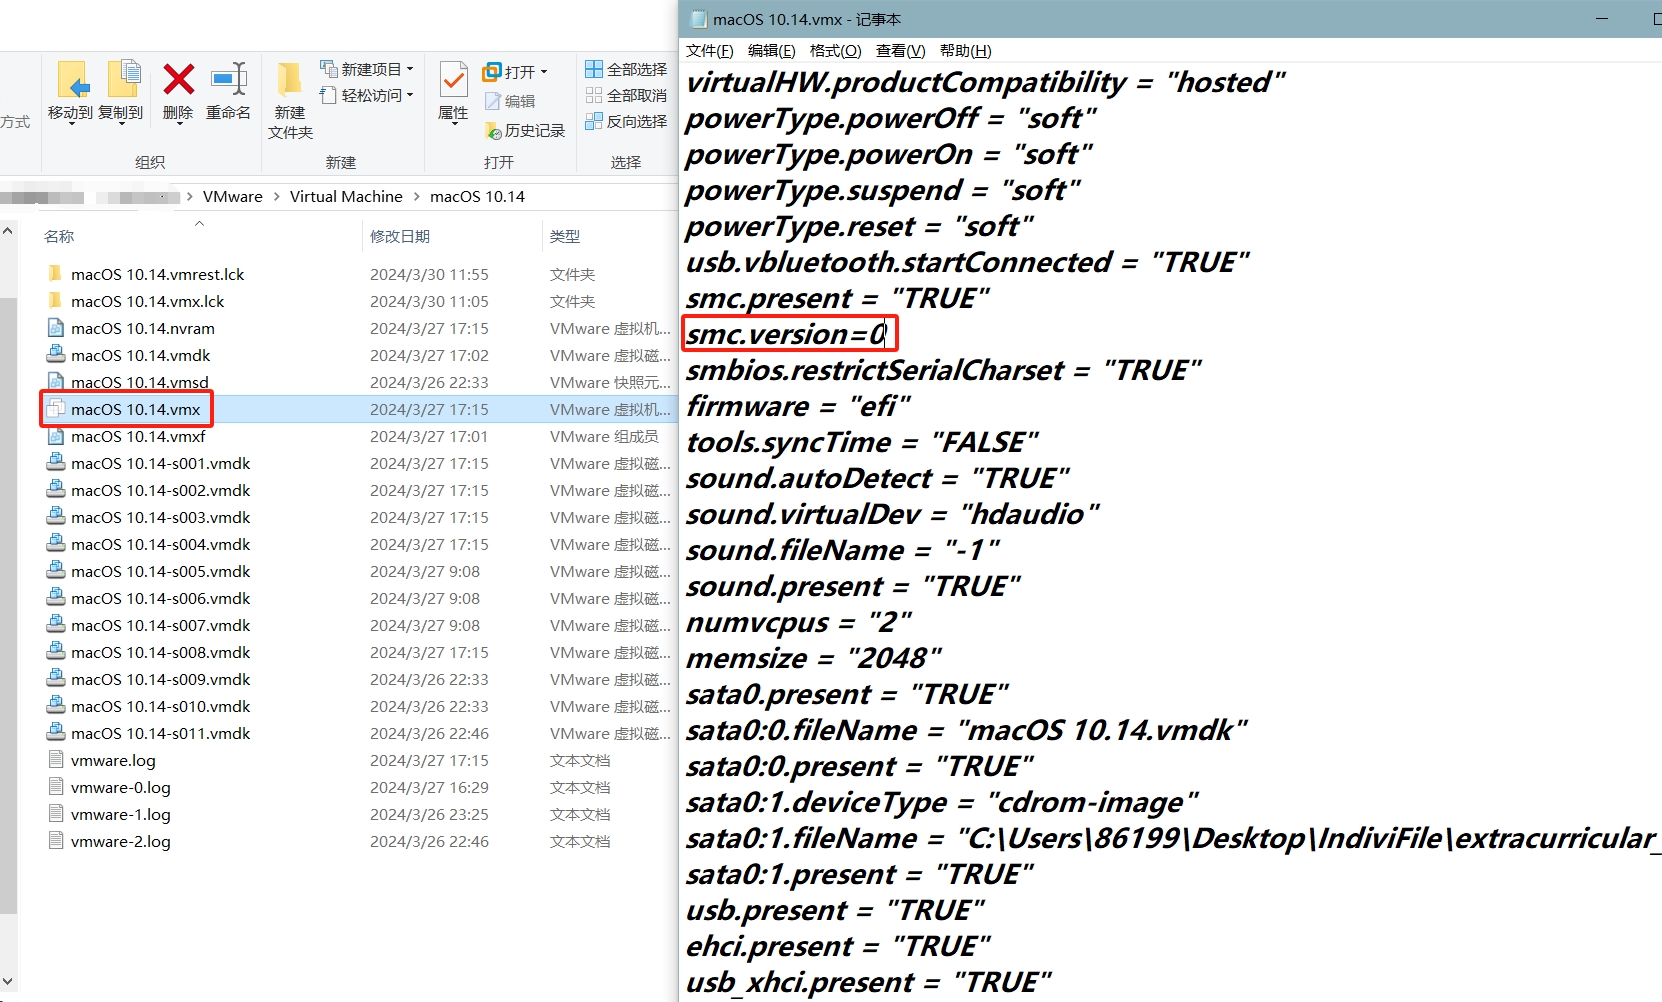This screenshot has width=1662, height=1002.
Task: Click VMware in the breadcrumb path
Action: click(x=233, y=196)
